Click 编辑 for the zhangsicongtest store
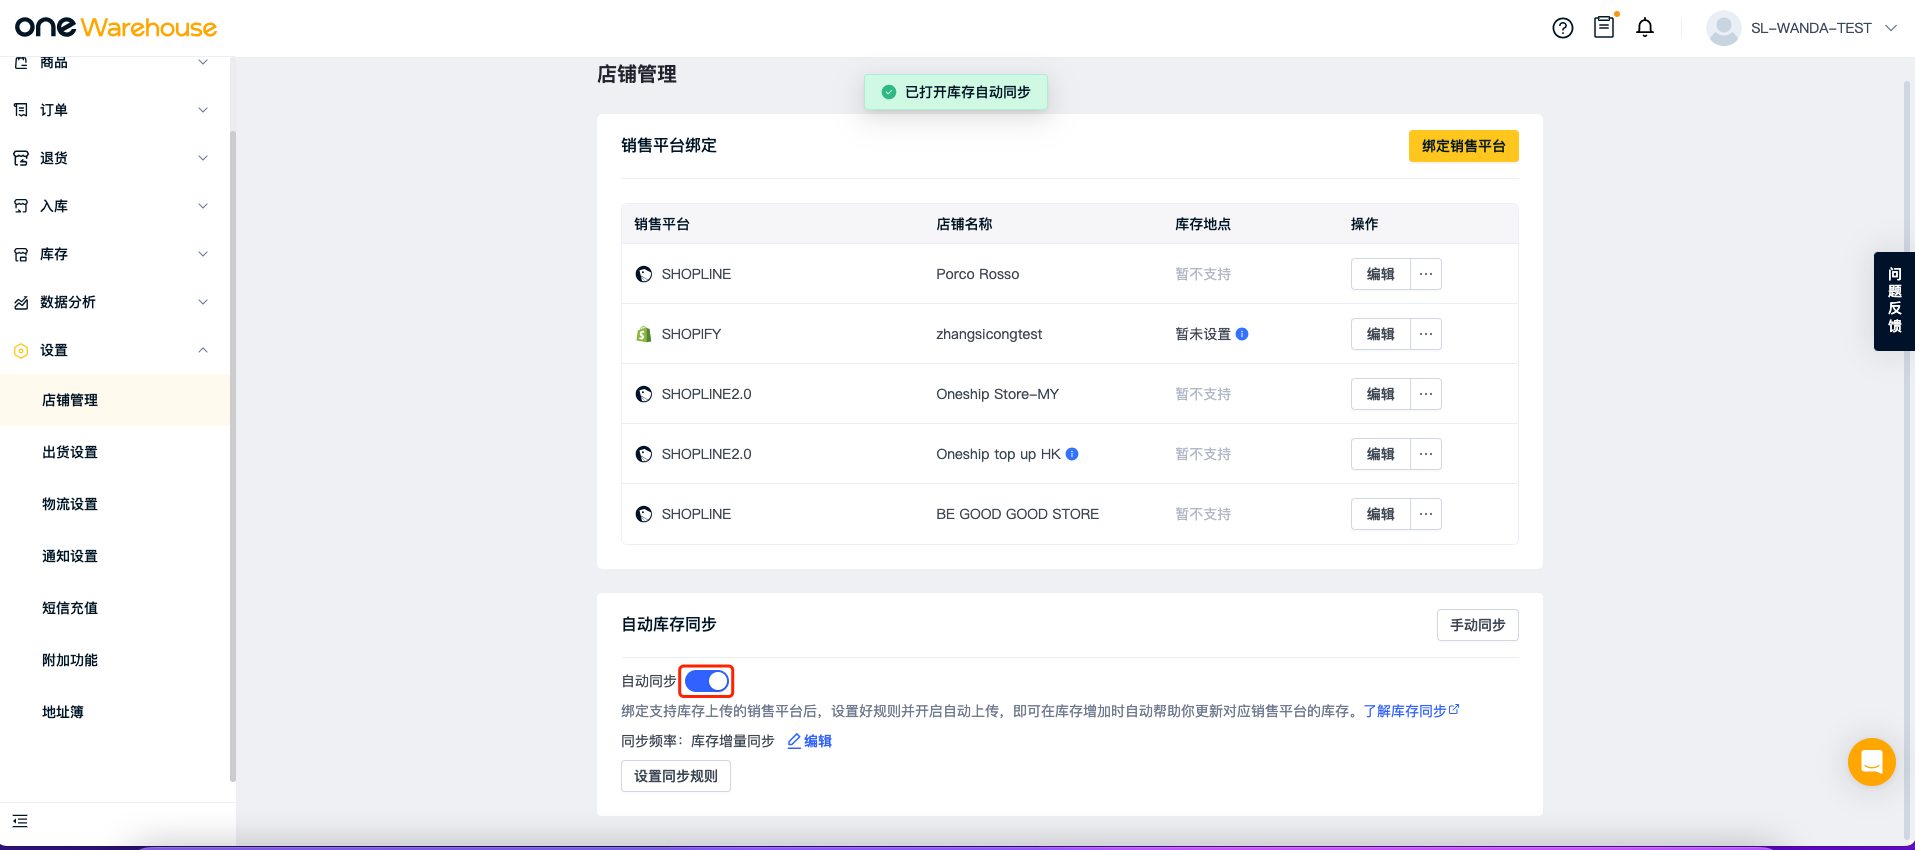This screenshot has height=850, width=1915. tap(1380, 334)
